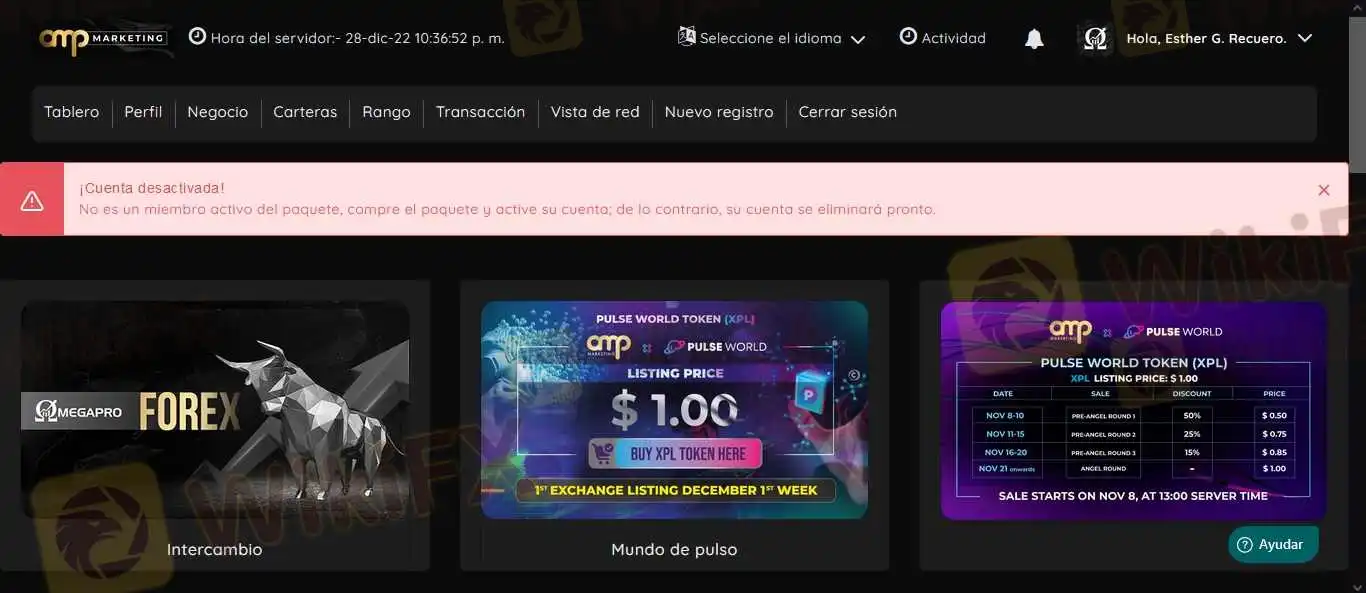
Task: Click the red warning triangle icon
Action: pos(32,200)
